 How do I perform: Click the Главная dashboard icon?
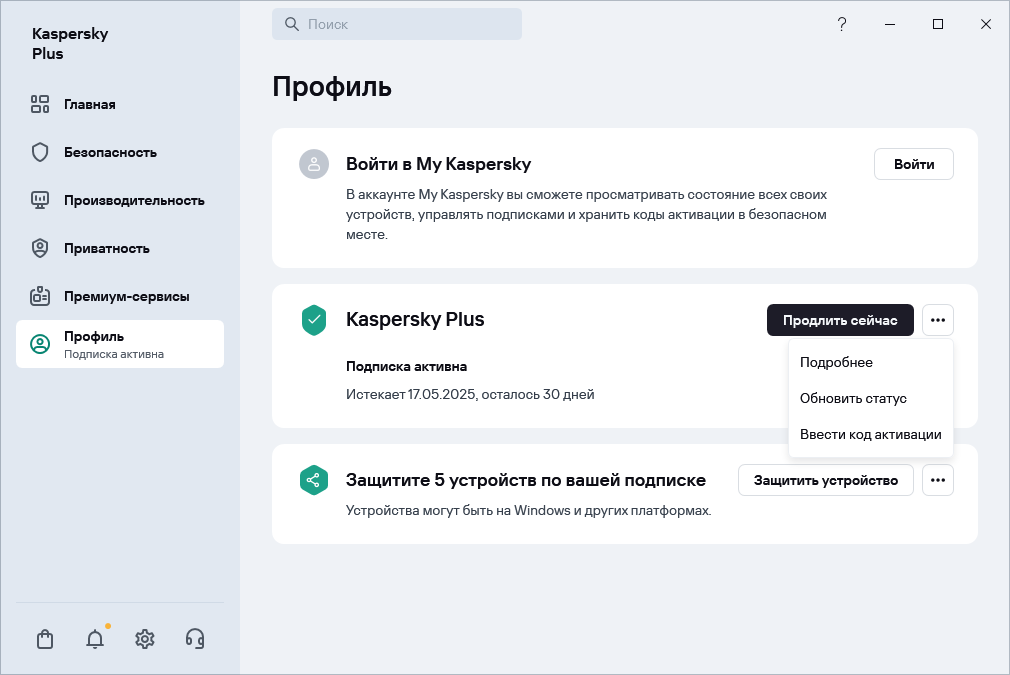click(x=40, y=104)
